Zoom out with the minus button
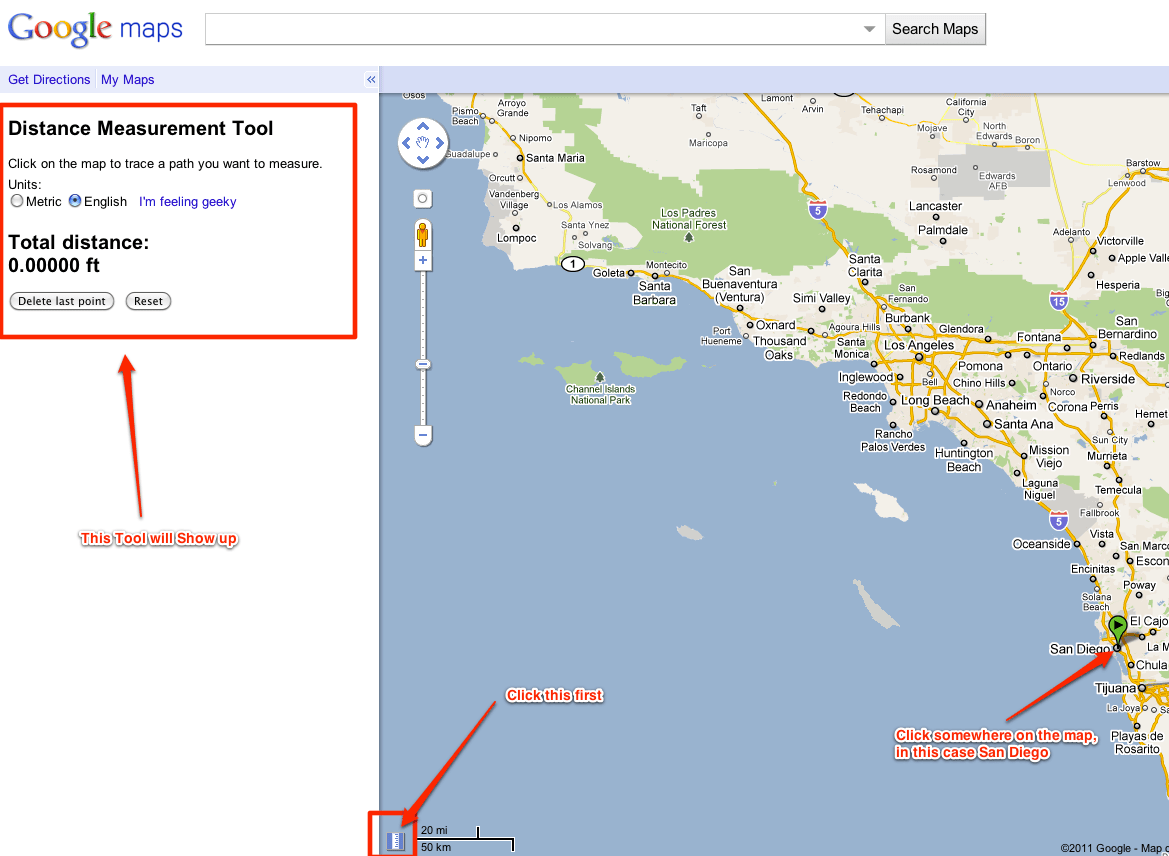This screenshot has width=1169, height=856. click(422, 435)
